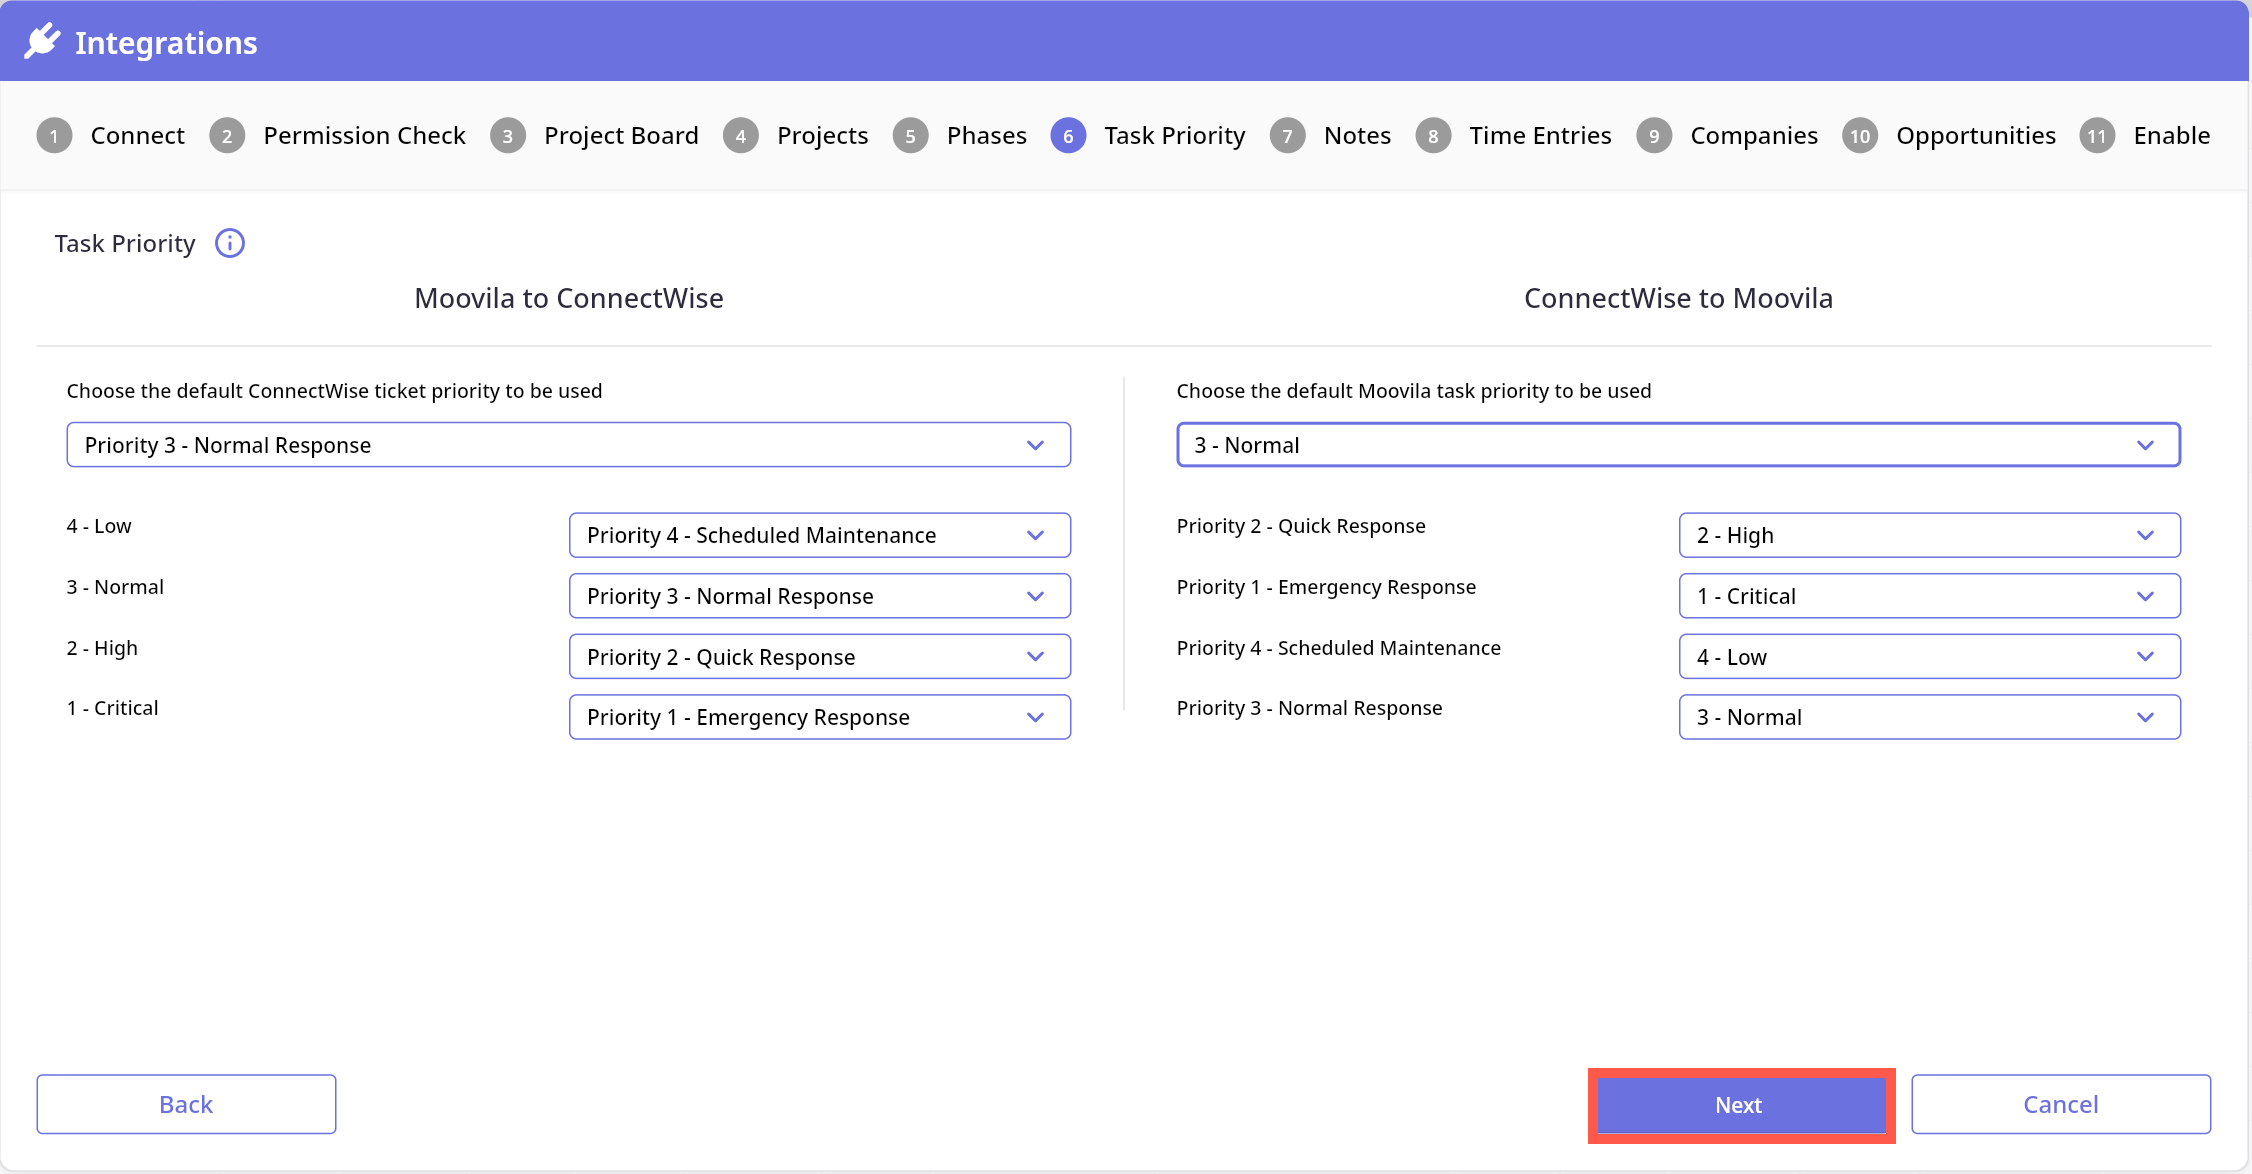Click step 1 circle for Connect

tap(54, 136)
